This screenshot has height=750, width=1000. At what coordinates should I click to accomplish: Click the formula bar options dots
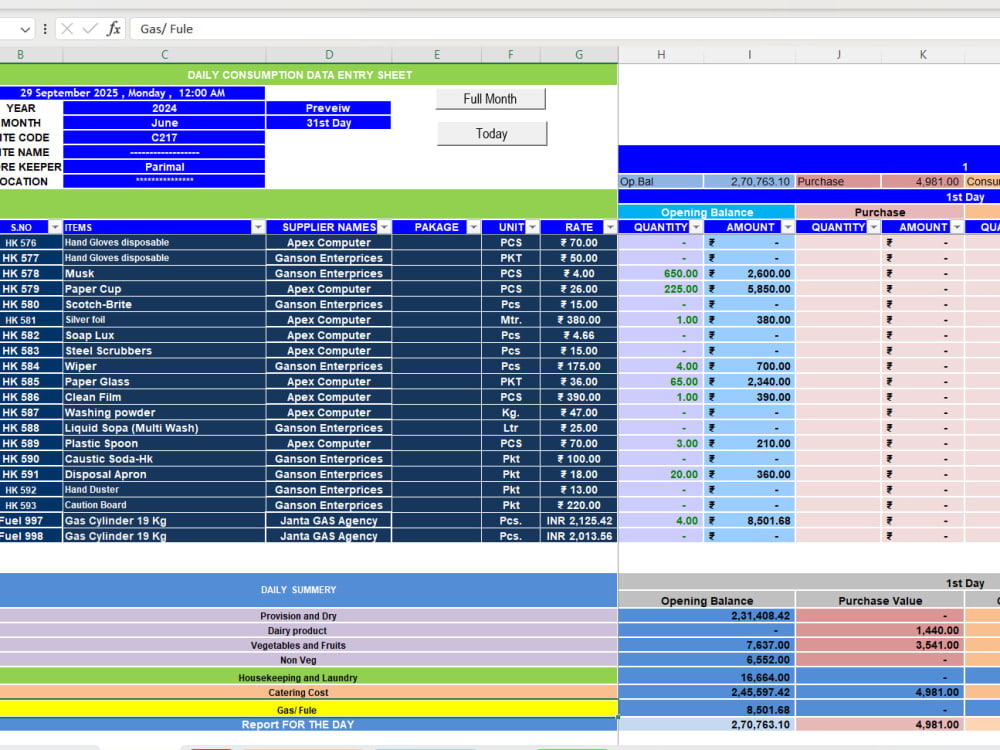tap(45, 29)
